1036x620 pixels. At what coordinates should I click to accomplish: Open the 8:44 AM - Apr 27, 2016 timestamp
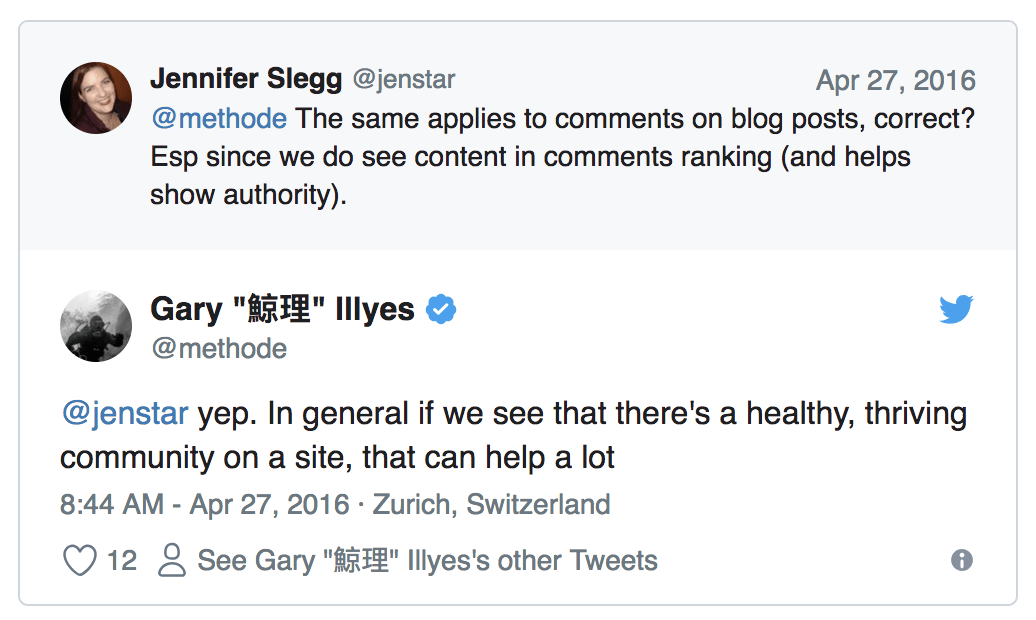tap(204, 504)
